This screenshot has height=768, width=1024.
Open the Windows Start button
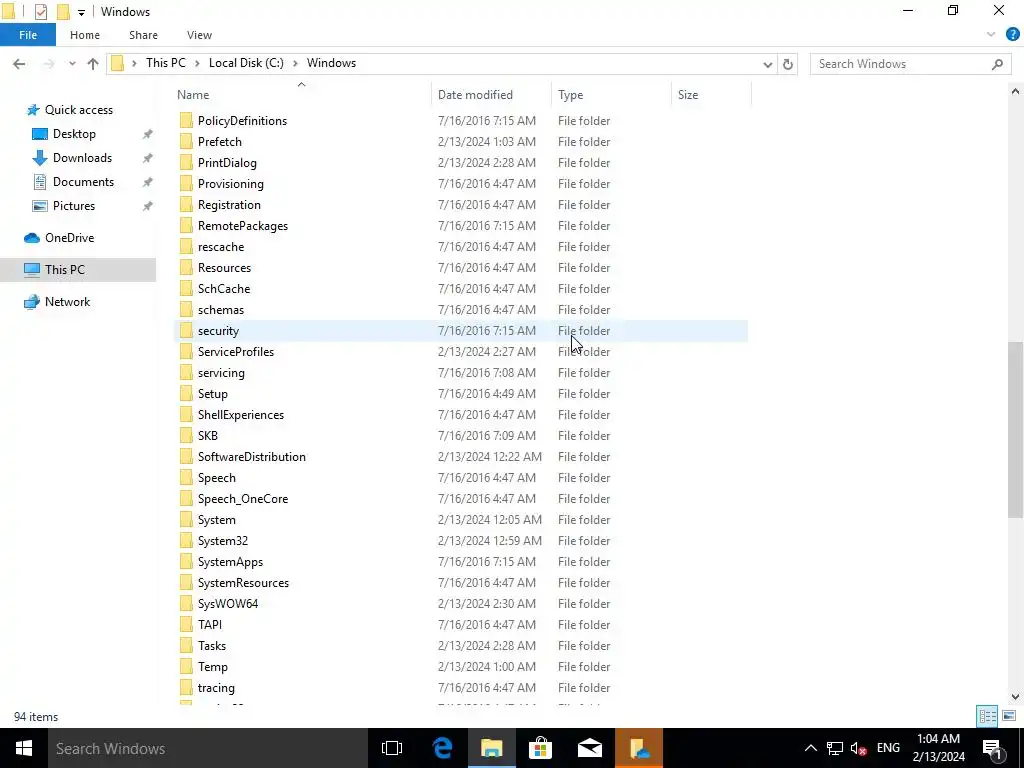click(x=24, y=748)
